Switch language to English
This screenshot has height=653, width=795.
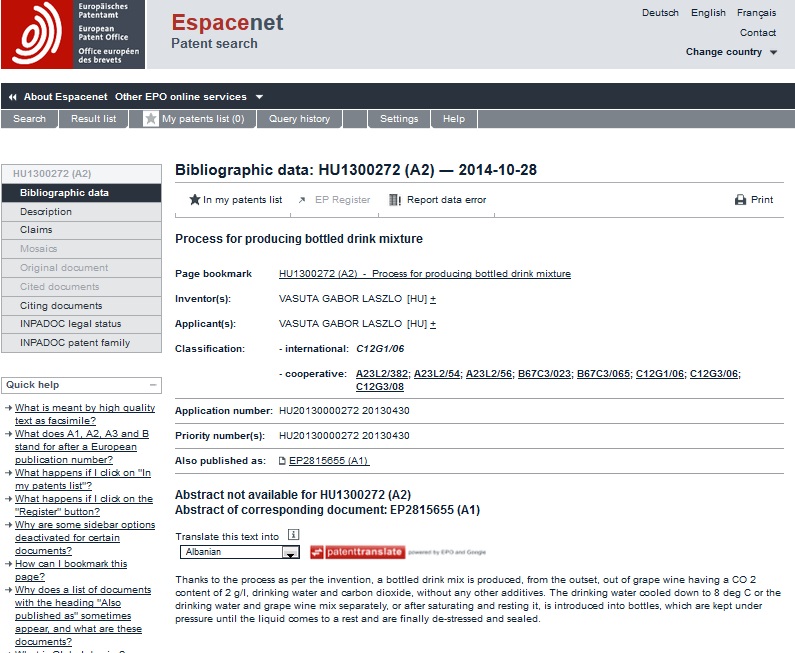708,13
